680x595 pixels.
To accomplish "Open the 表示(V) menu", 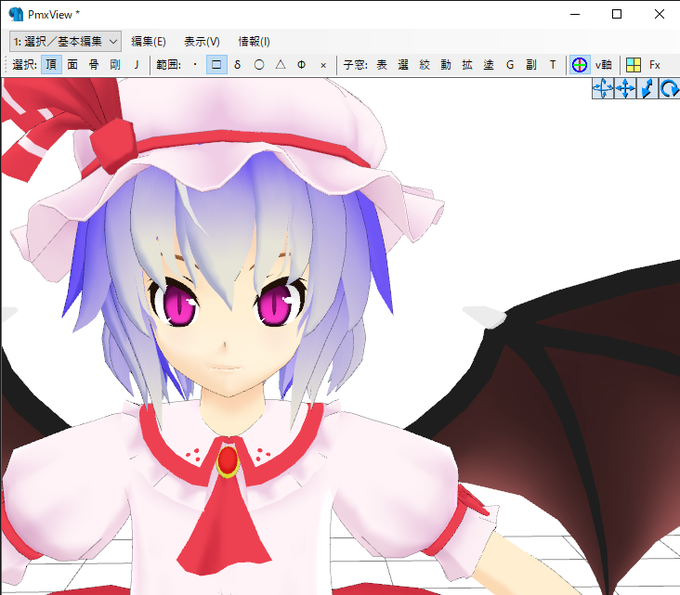I will (x=202, y=41).
